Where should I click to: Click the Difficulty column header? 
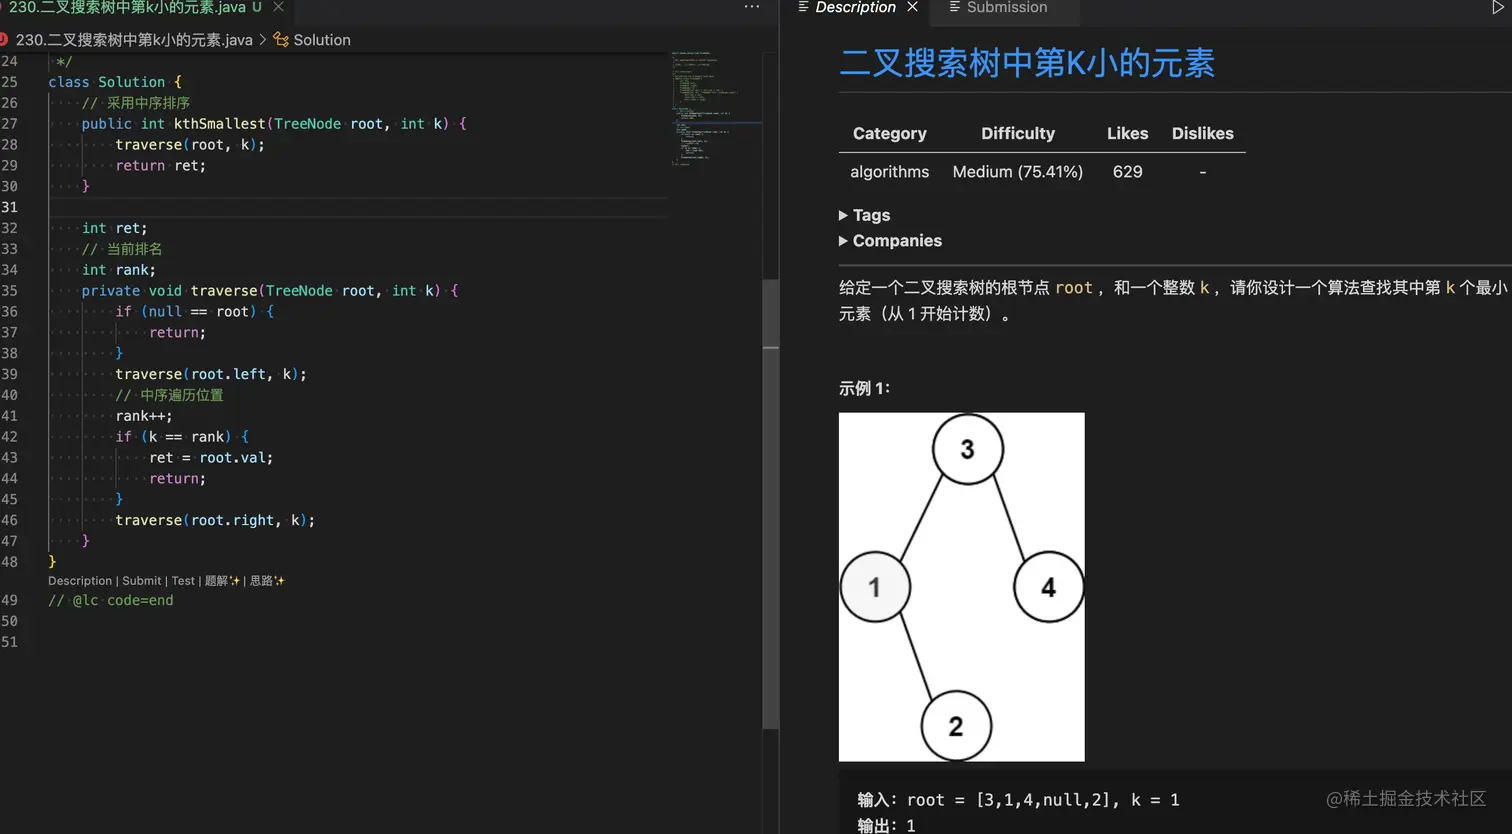[x=1017, y=134]
